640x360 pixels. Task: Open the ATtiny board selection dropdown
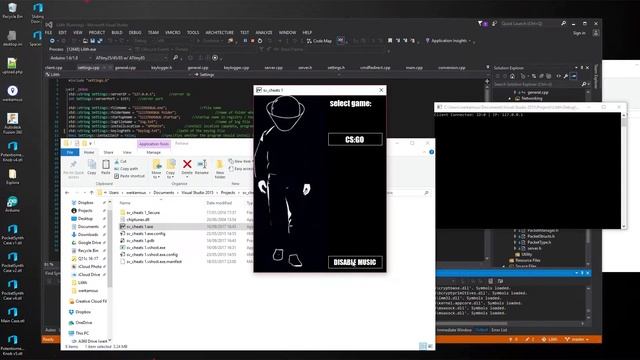point(131,58)
